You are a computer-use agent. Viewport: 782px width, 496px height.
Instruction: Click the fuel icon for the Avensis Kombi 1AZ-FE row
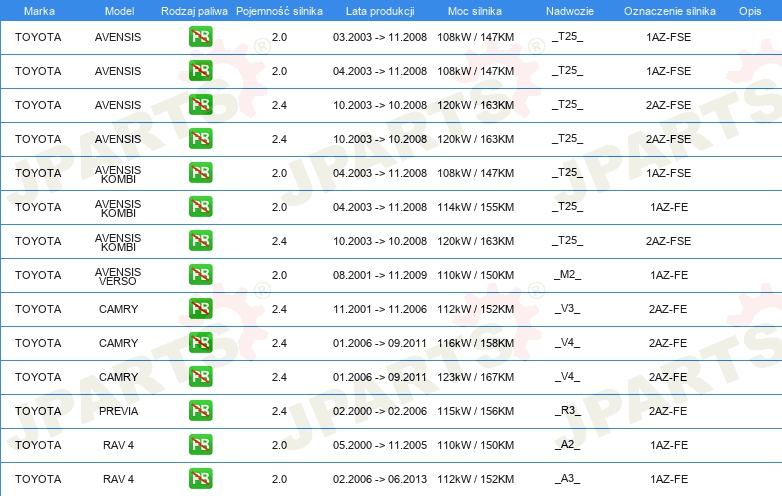click(200, 207)
